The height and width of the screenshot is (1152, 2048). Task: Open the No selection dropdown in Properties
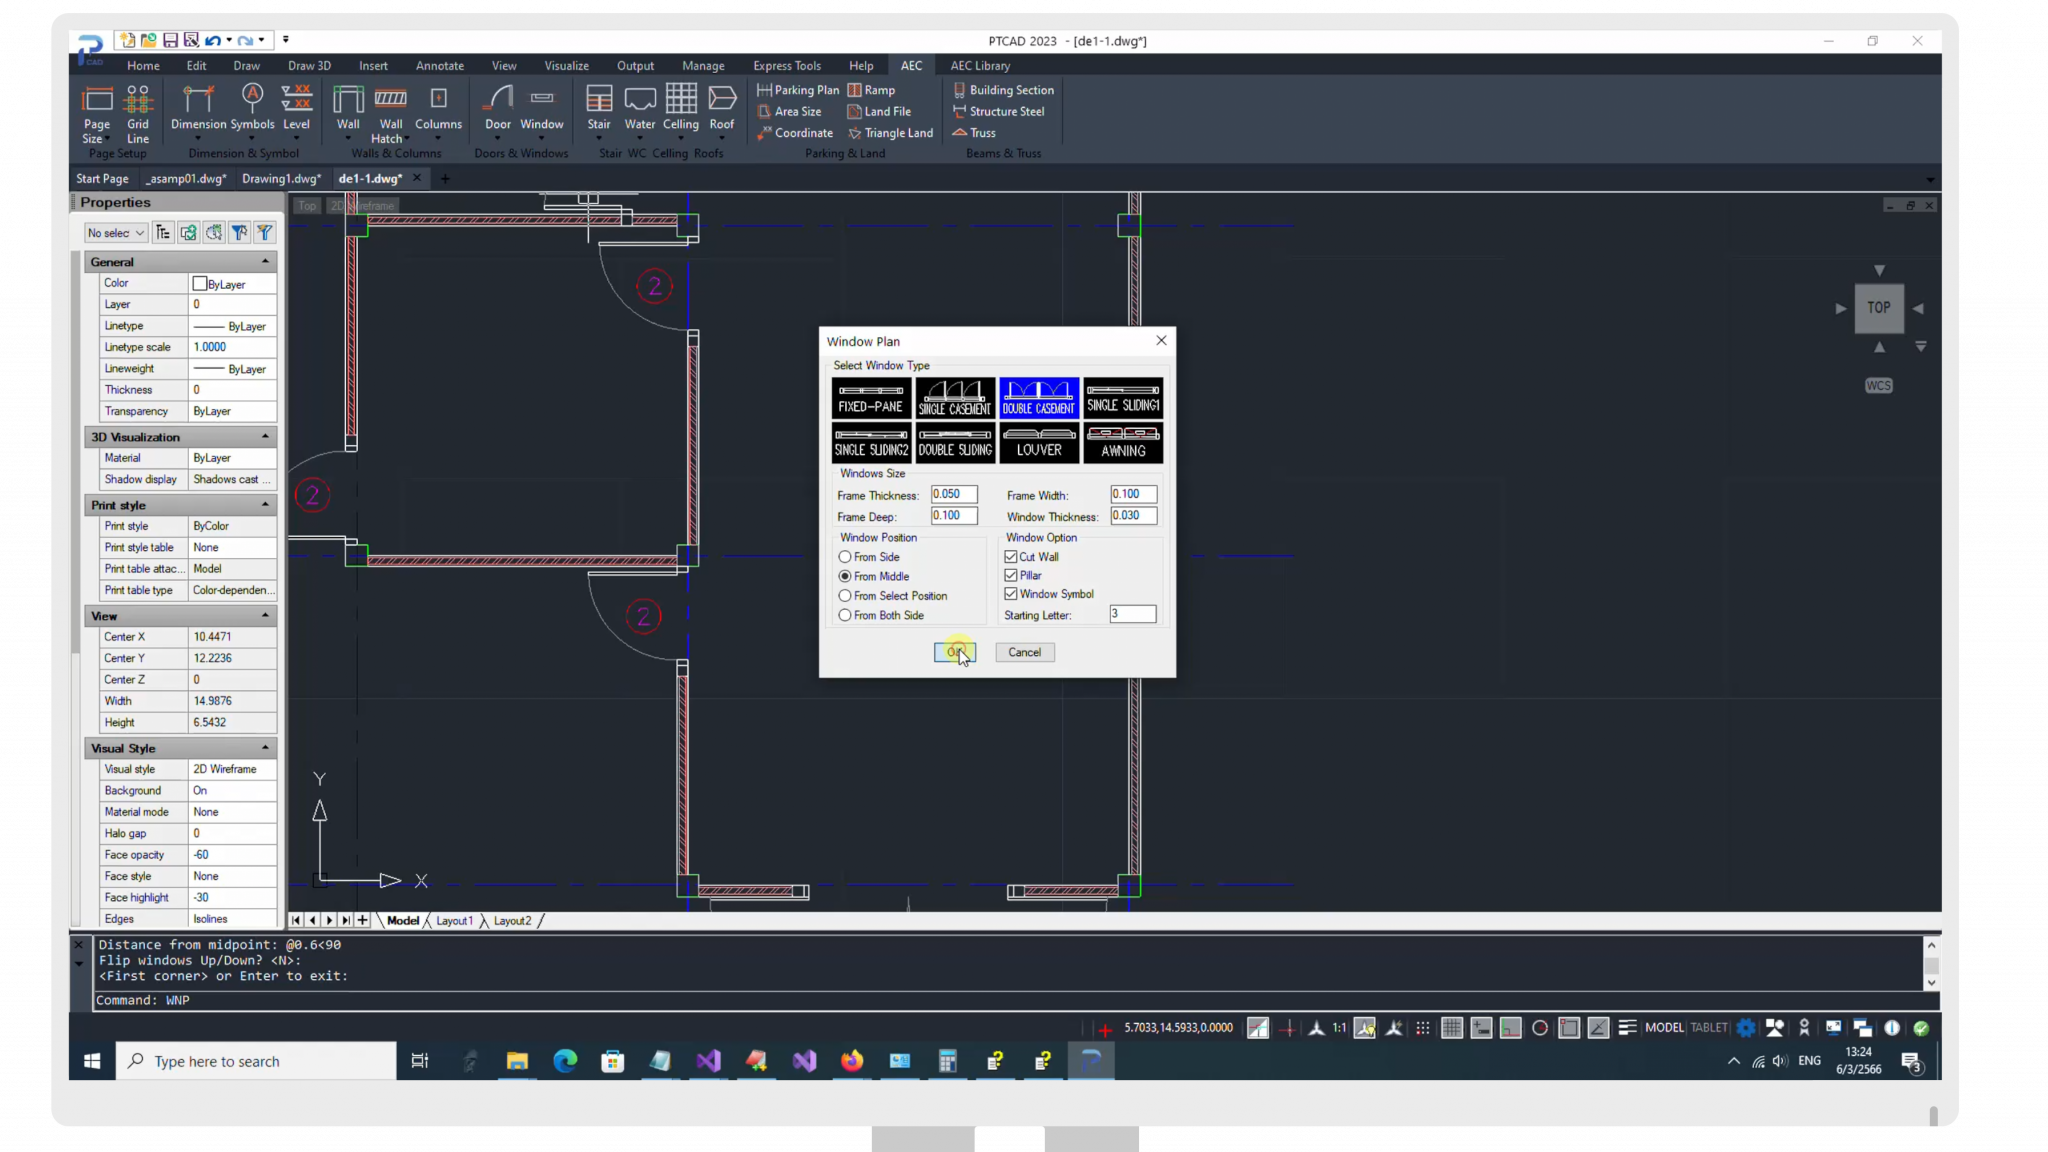pyautogui.click(x=115, y=233)
